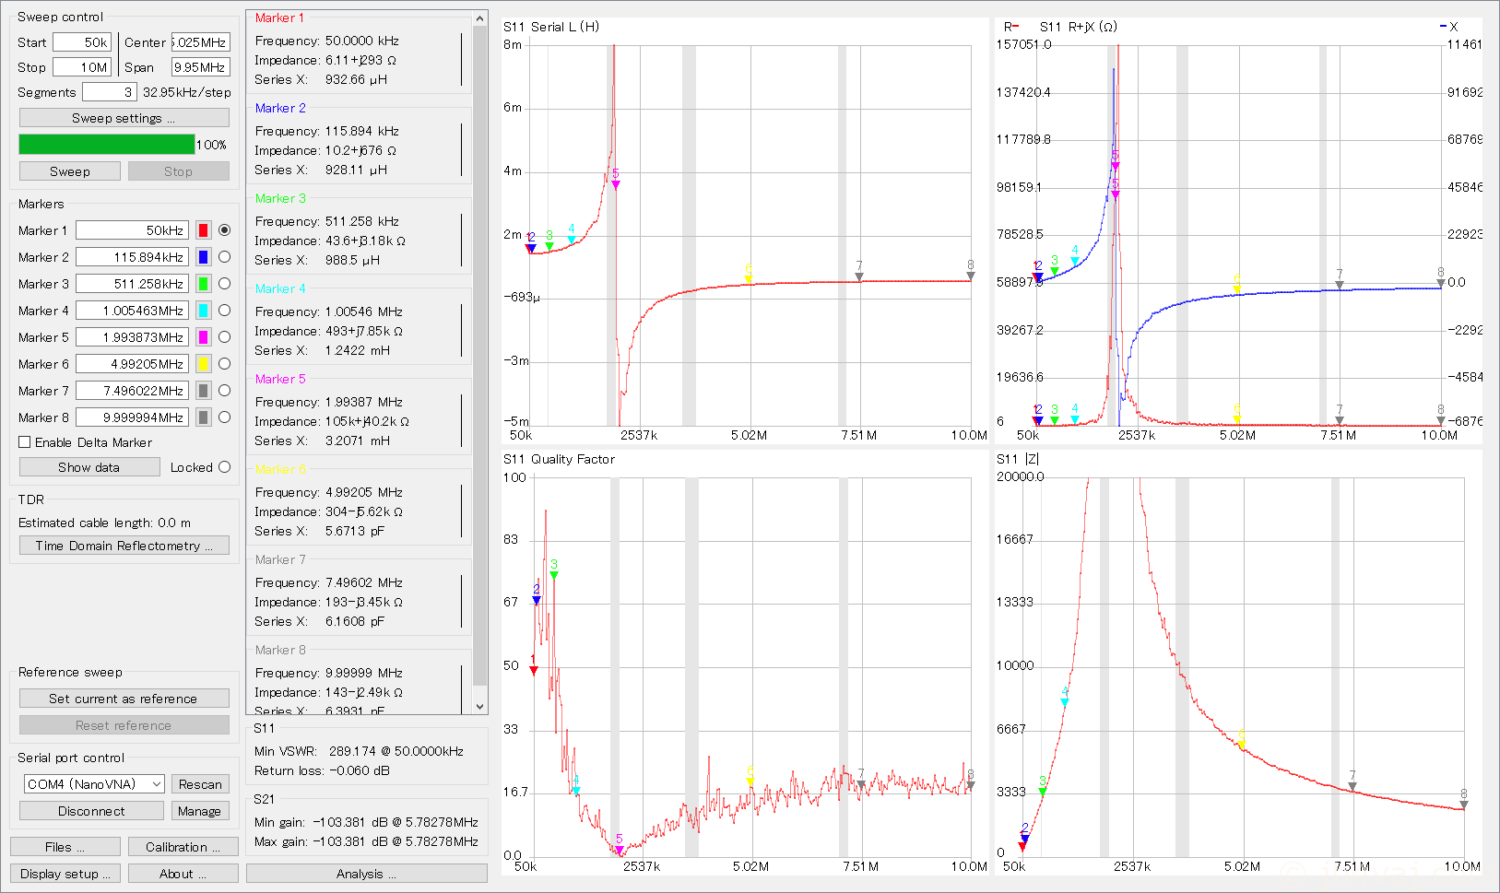Screen dimensions: 1500x893
Task: Start a sweep with the Sweep button
Action: pyautogui.click(x=70, y=171)
